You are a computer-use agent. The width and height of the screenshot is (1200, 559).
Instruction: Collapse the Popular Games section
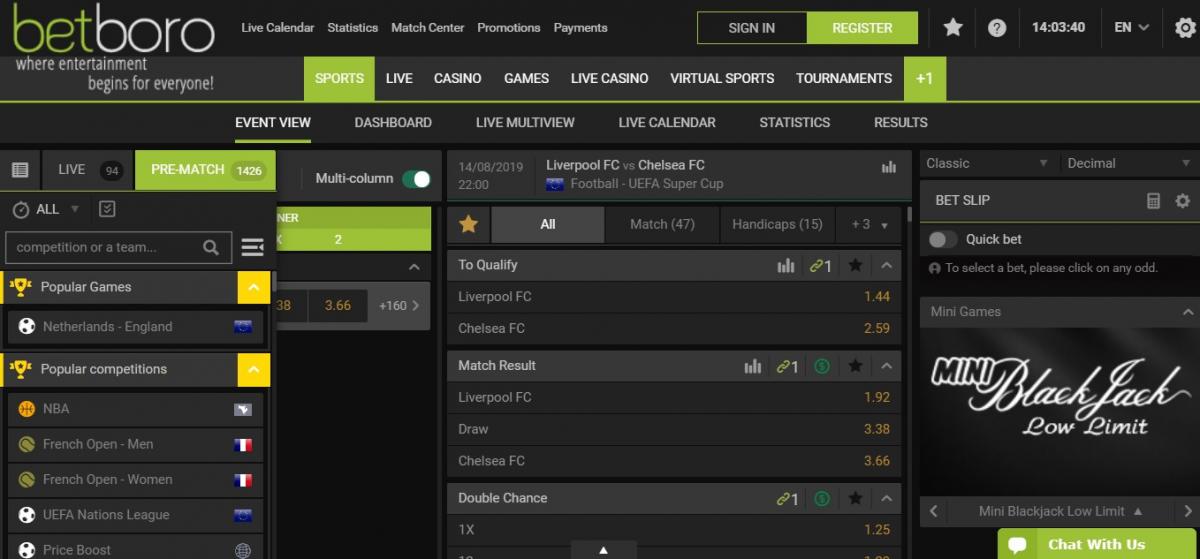(x=254, y=287)
